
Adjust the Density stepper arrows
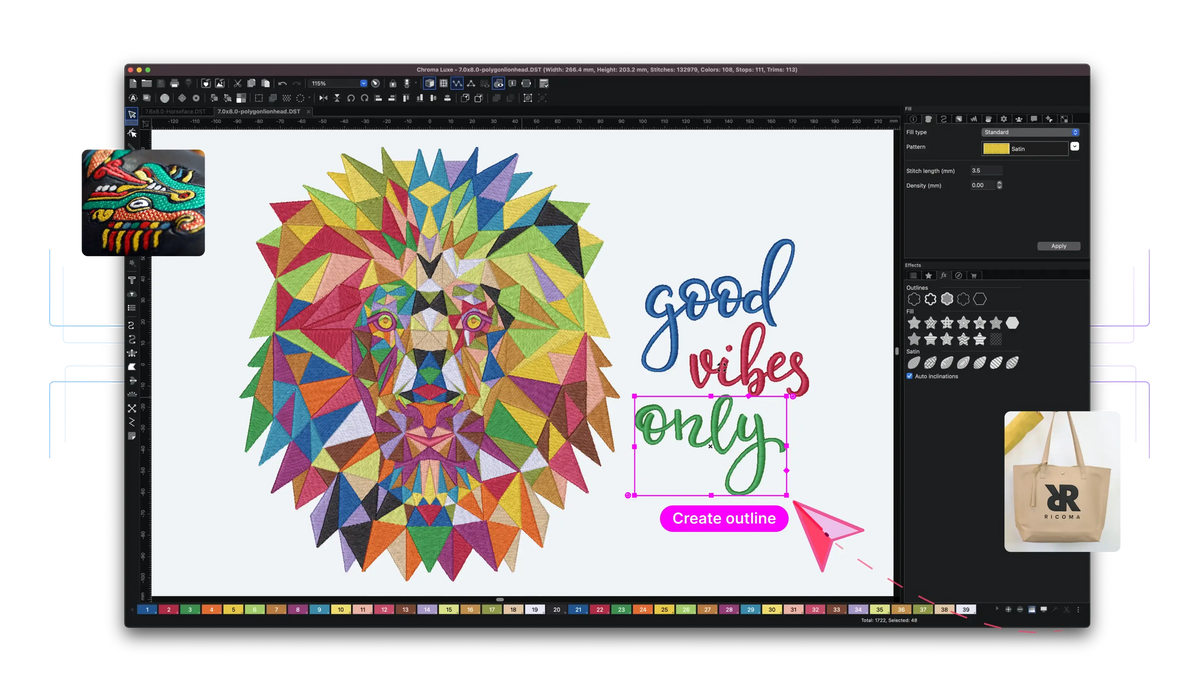(999, 185)
